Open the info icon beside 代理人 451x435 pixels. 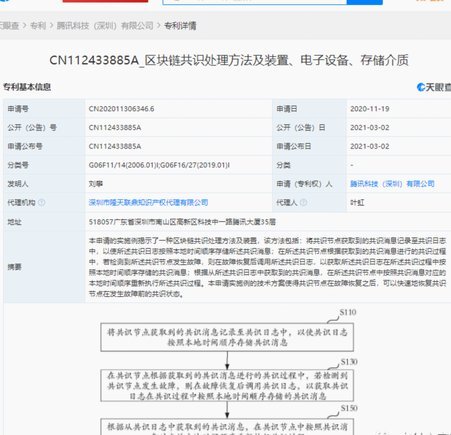click(x=303, y=202)
